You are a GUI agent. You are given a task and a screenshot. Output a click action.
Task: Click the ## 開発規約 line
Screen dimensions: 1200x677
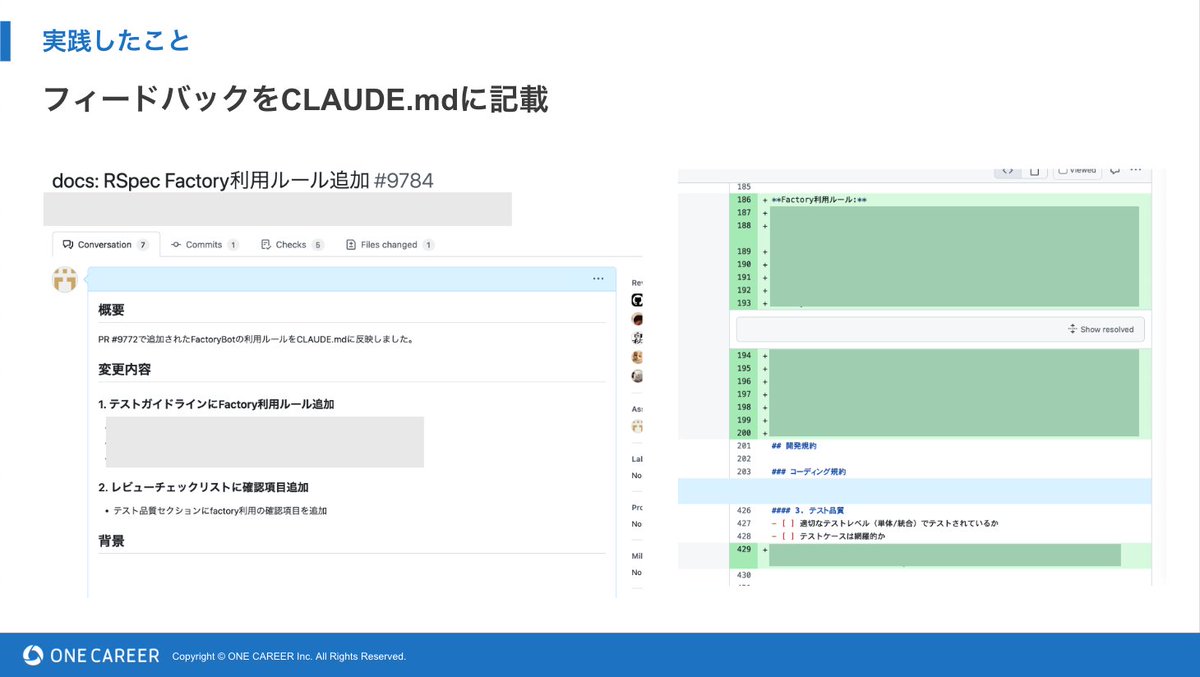794,445
